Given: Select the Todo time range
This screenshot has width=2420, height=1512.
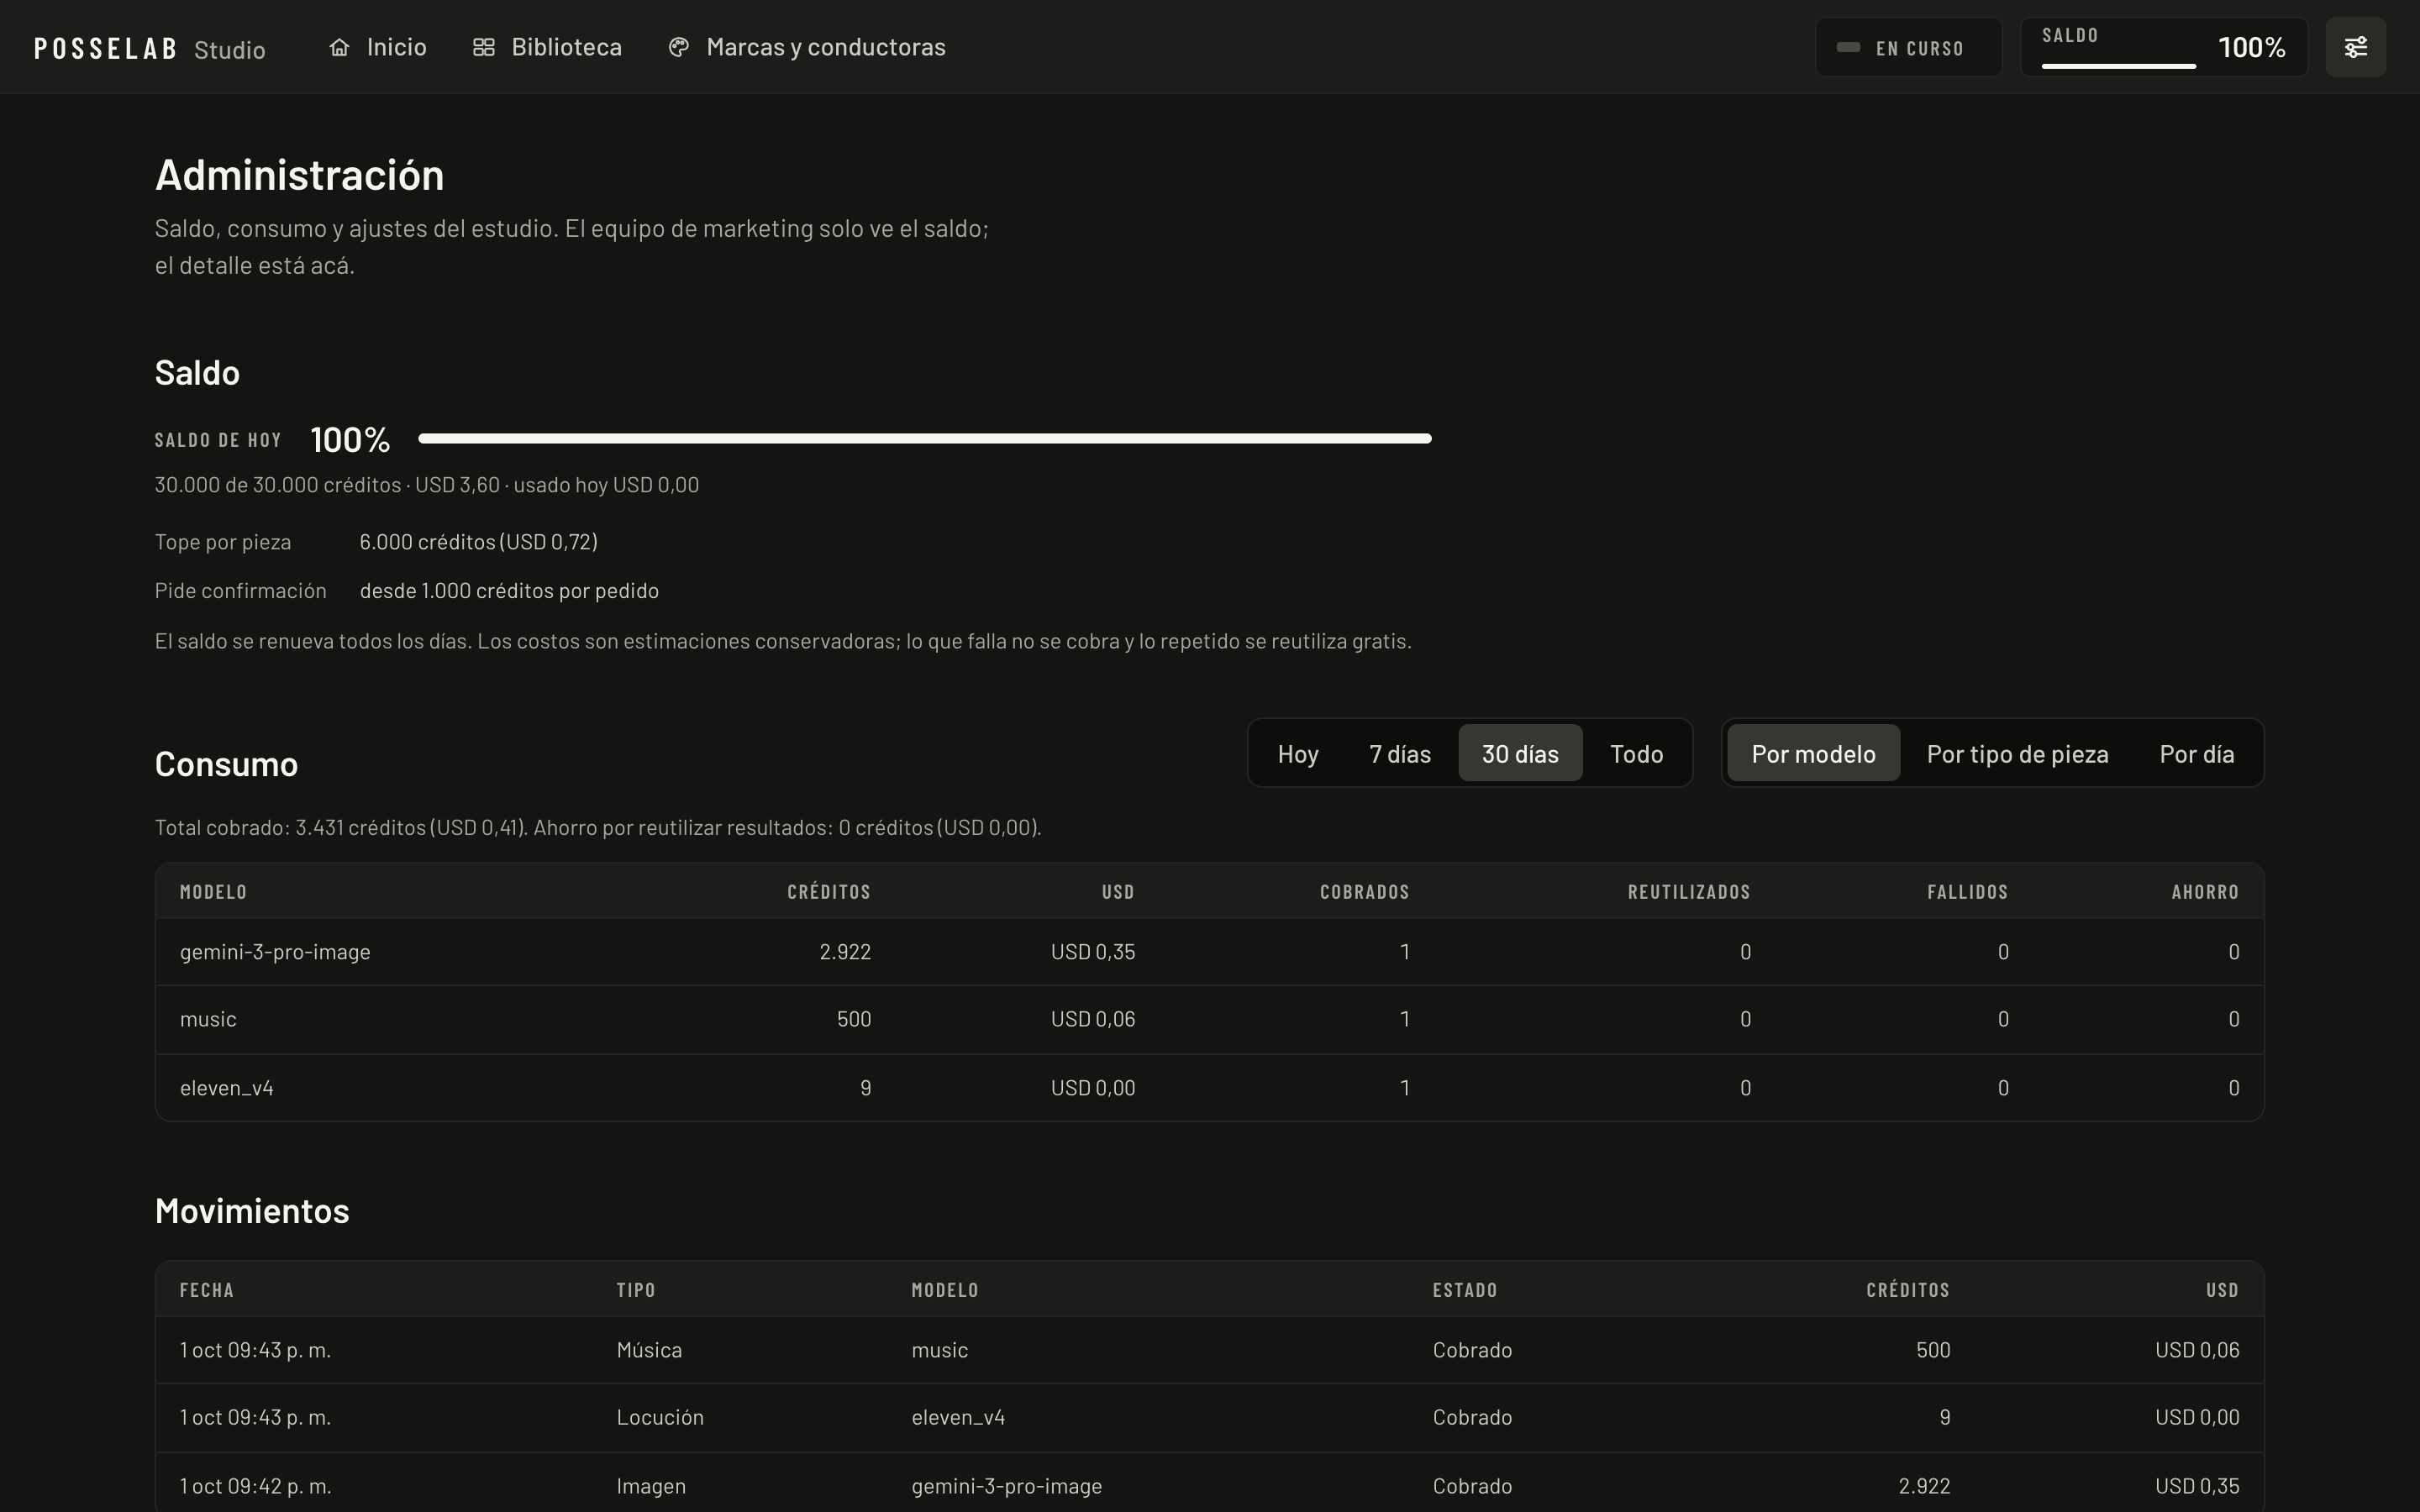Looking at the screenshot, I should (1636, 753).
